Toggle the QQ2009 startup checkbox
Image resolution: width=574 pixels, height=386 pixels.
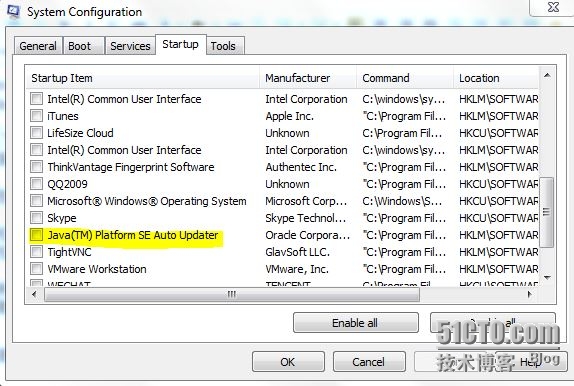pos(36,183)
